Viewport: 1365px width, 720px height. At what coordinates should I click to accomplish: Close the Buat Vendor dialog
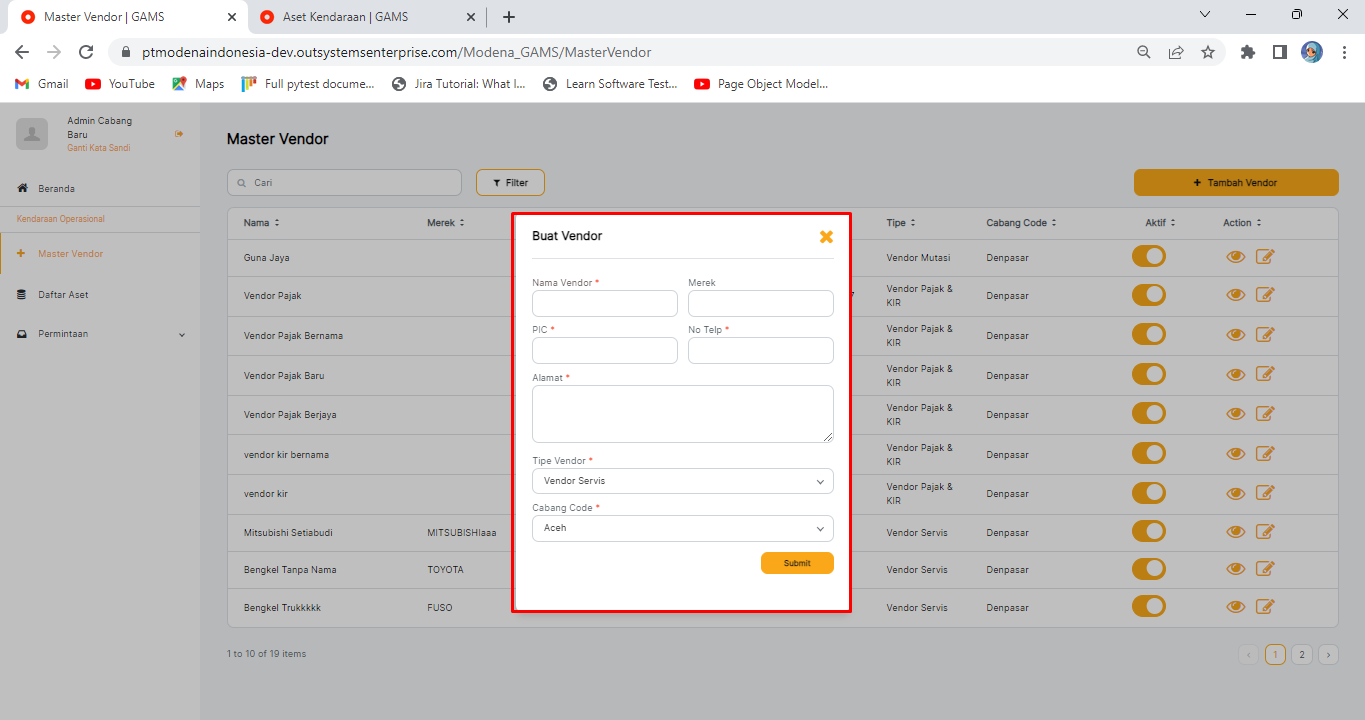(826, 237)
